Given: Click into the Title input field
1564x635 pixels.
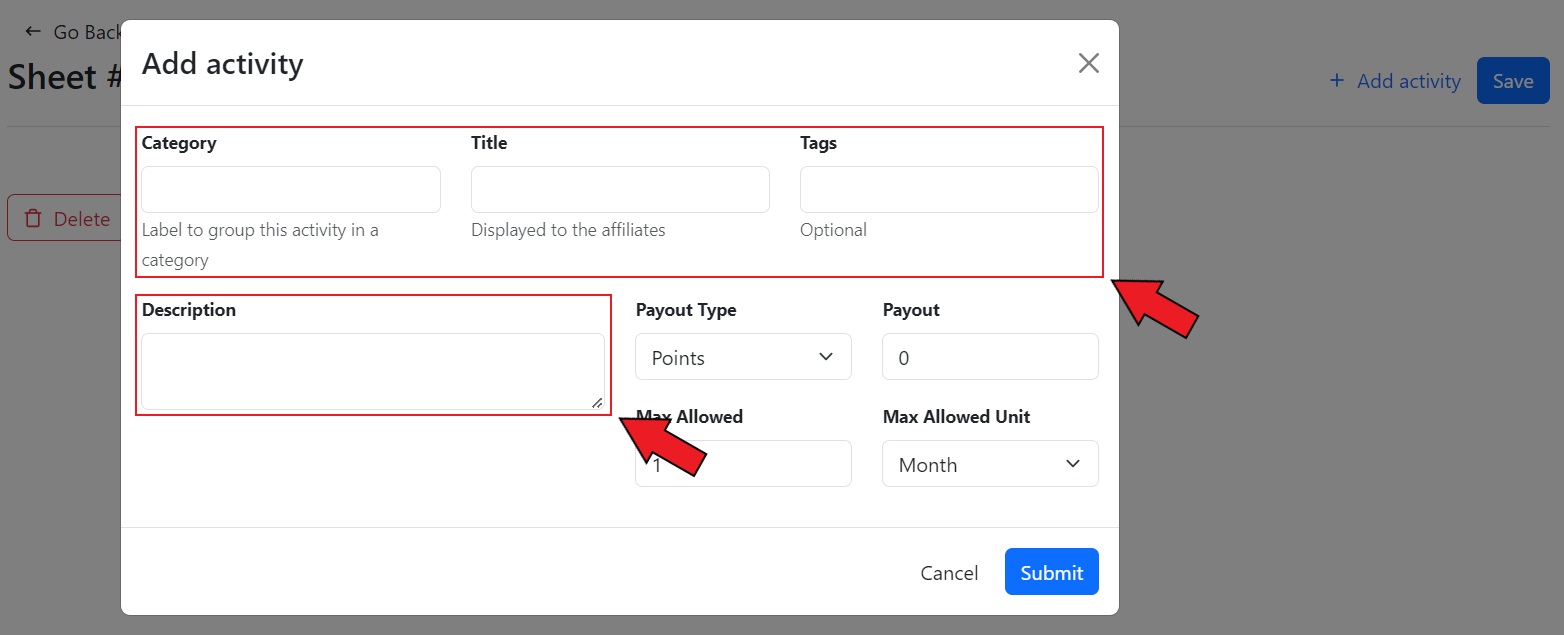Looking at the screenshot, I should (620, 190).
